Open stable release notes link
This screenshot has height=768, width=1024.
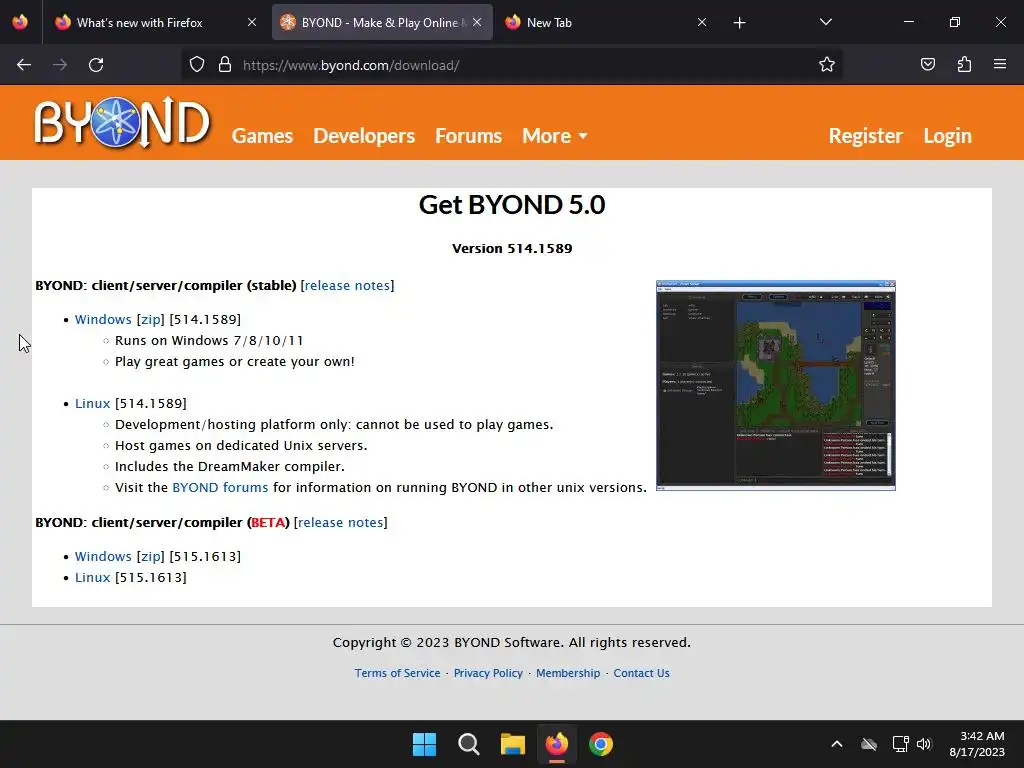(347, 285)
